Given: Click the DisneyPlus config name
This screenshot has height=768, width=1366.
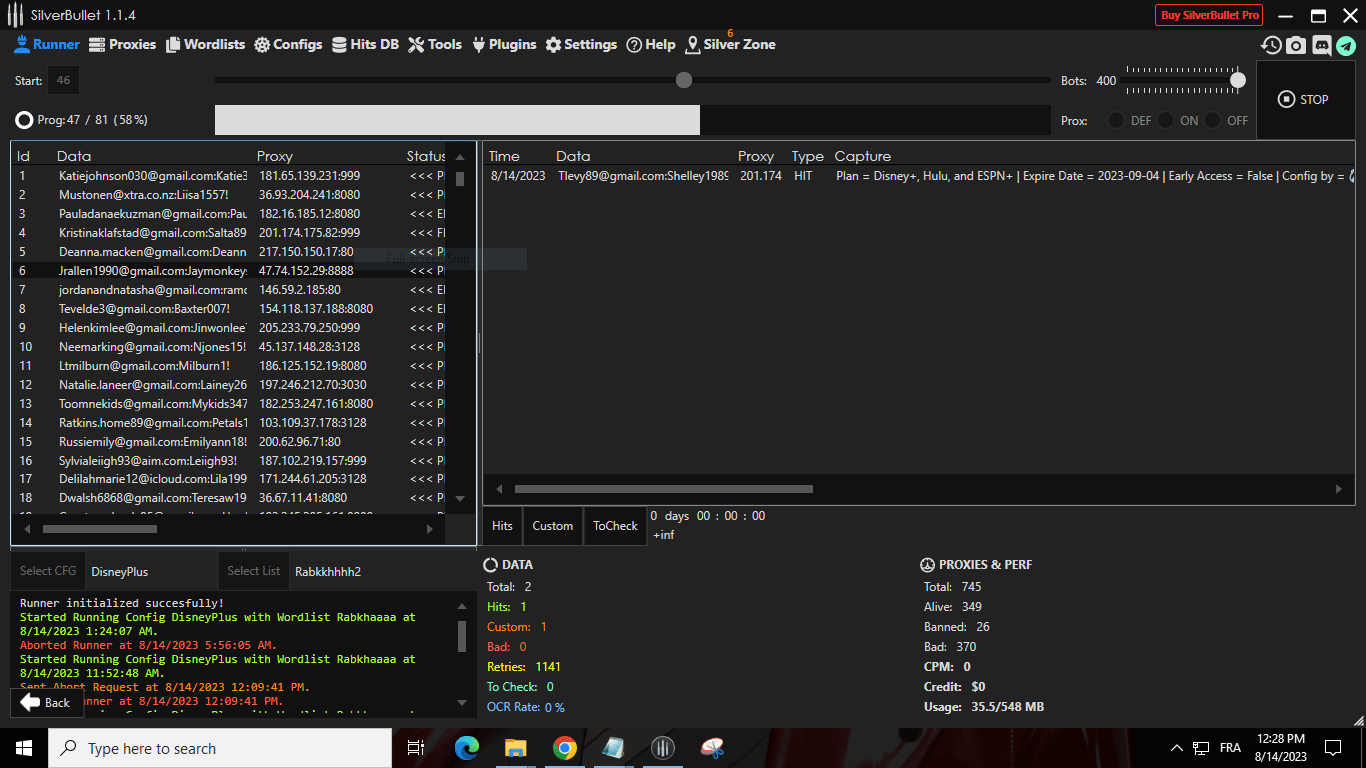Looking at the screenshot, I should [120, 572].
